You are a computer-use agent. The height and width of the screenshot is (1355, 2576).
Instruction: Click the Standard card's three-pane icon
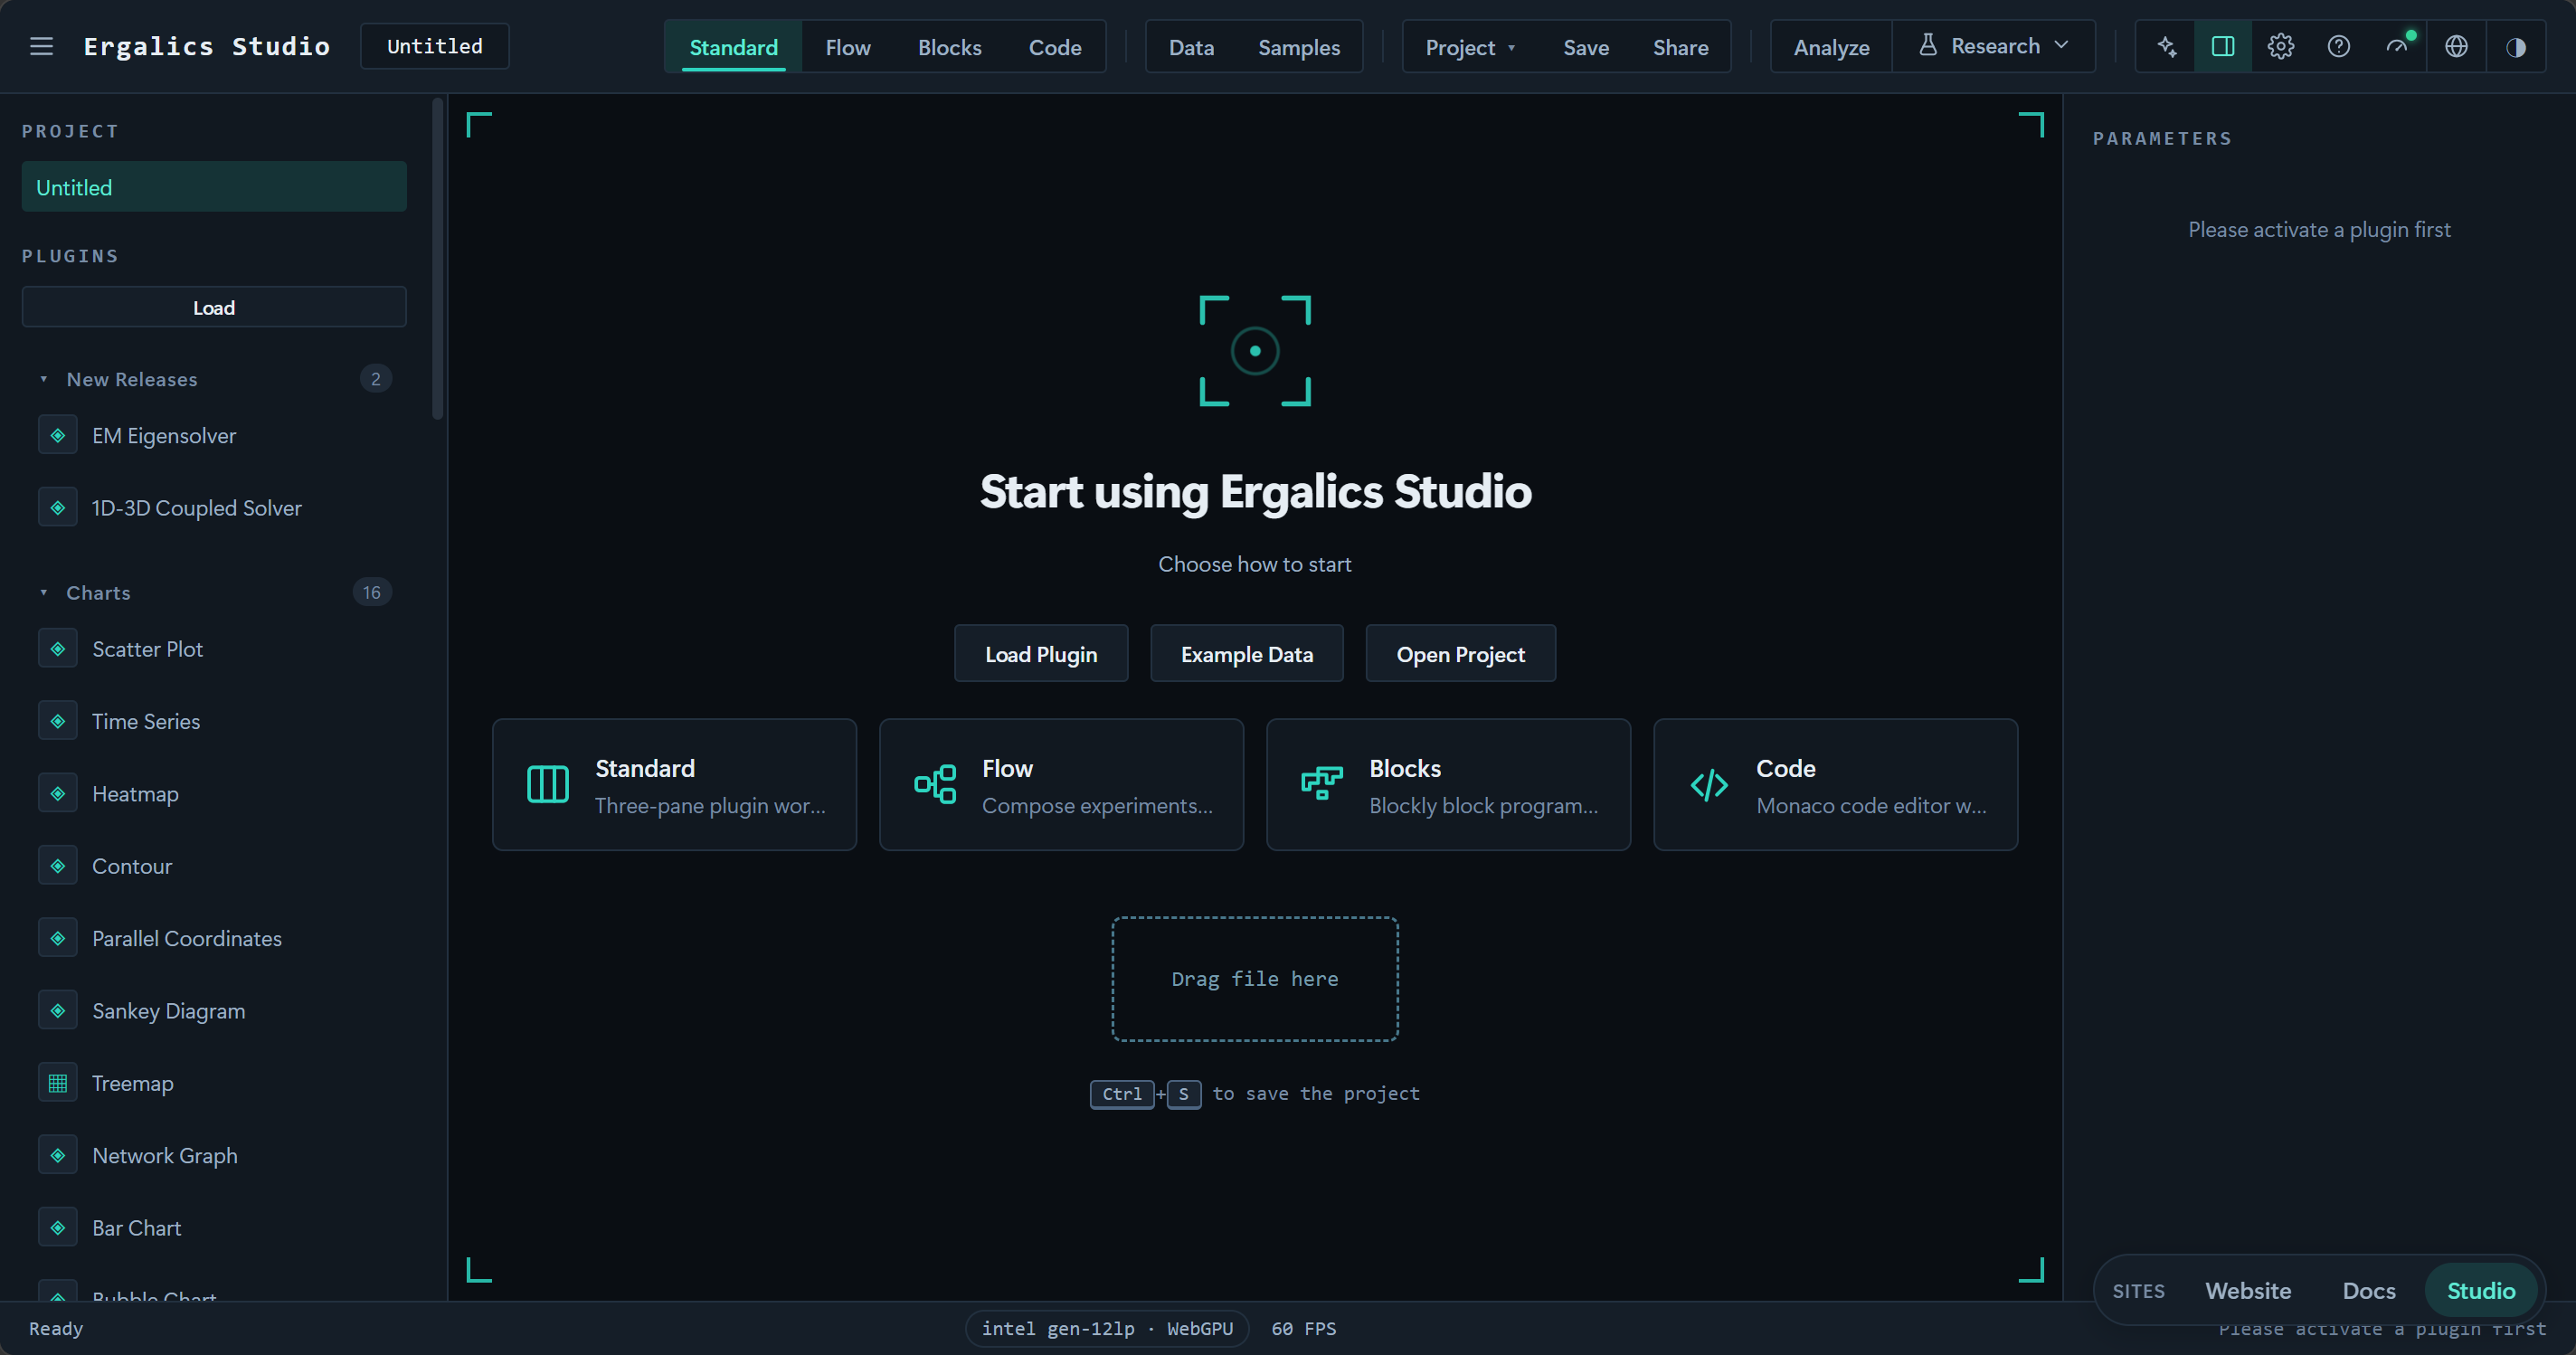[x=548, y=784]
